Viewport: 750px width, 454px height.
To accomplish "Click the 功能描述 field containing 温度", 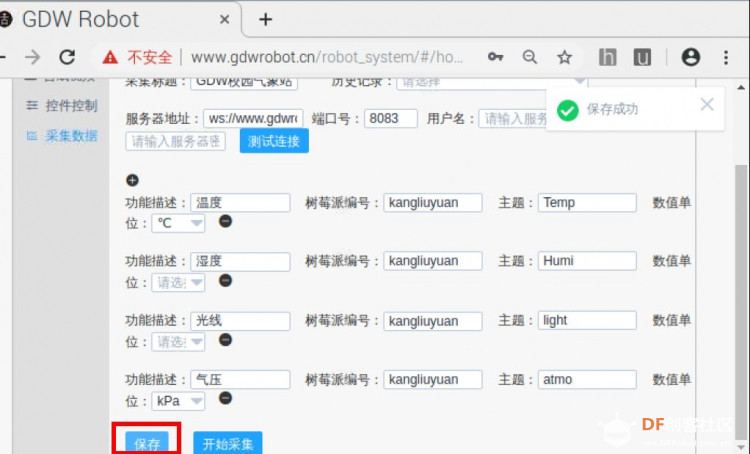I will click(x=240, y=203).
